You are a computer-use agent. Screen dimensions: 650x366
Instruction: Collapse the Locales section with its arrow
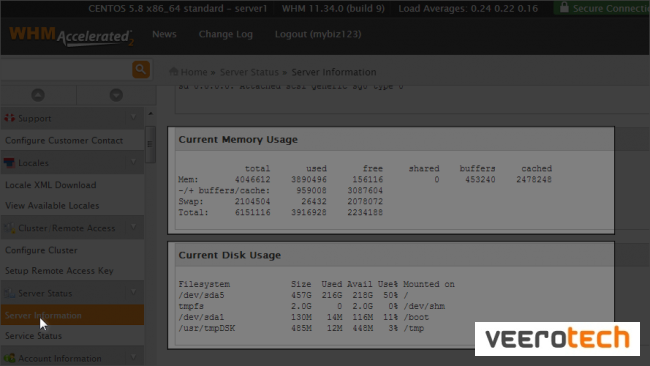(x=133, y=162)
